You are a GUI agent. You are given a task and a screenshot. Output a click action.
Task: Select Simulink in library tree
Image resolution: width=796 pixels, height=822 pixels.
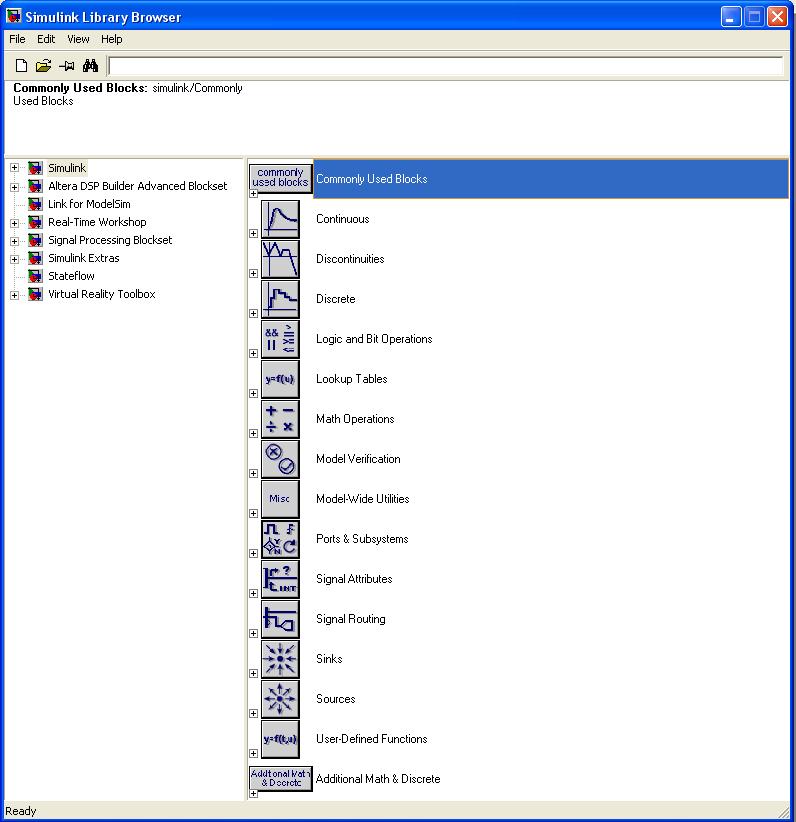[x=67, y=168]
